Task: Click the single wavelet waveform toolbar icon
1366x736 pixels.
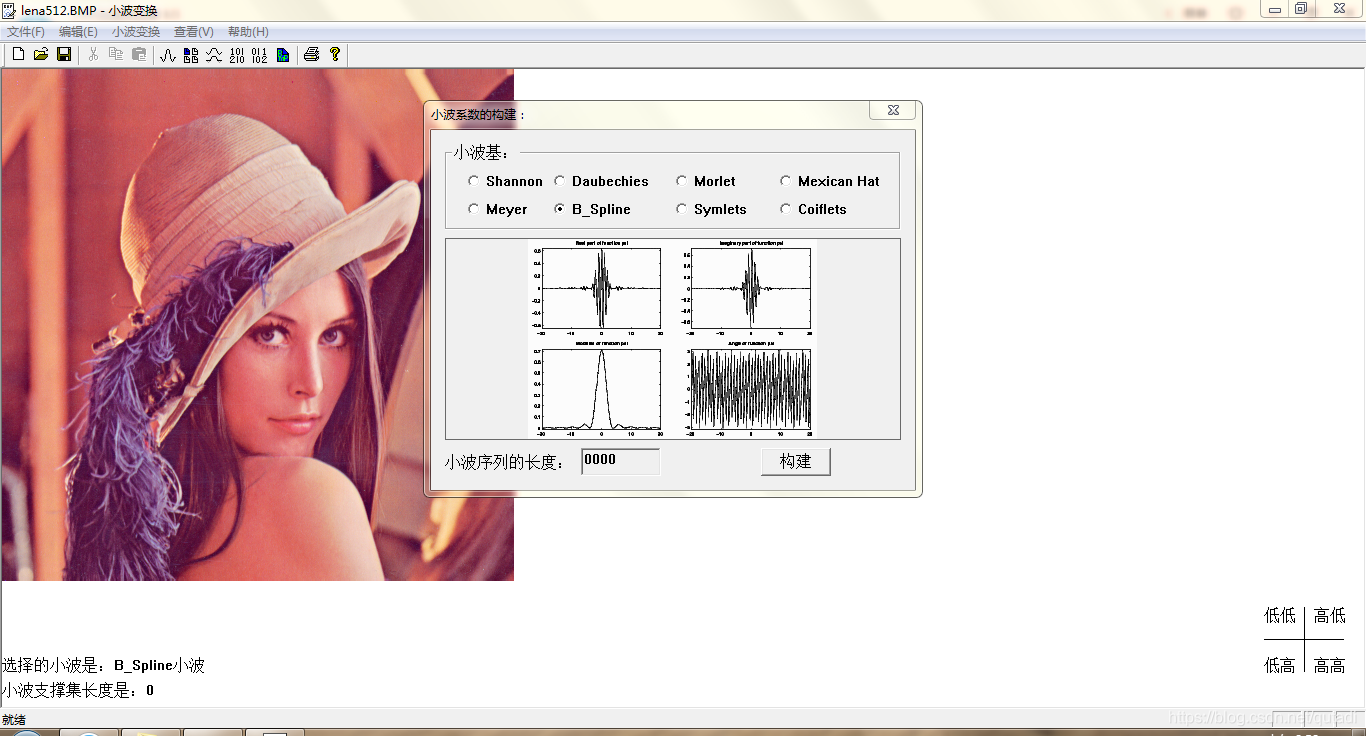Action: click(168, 54)
